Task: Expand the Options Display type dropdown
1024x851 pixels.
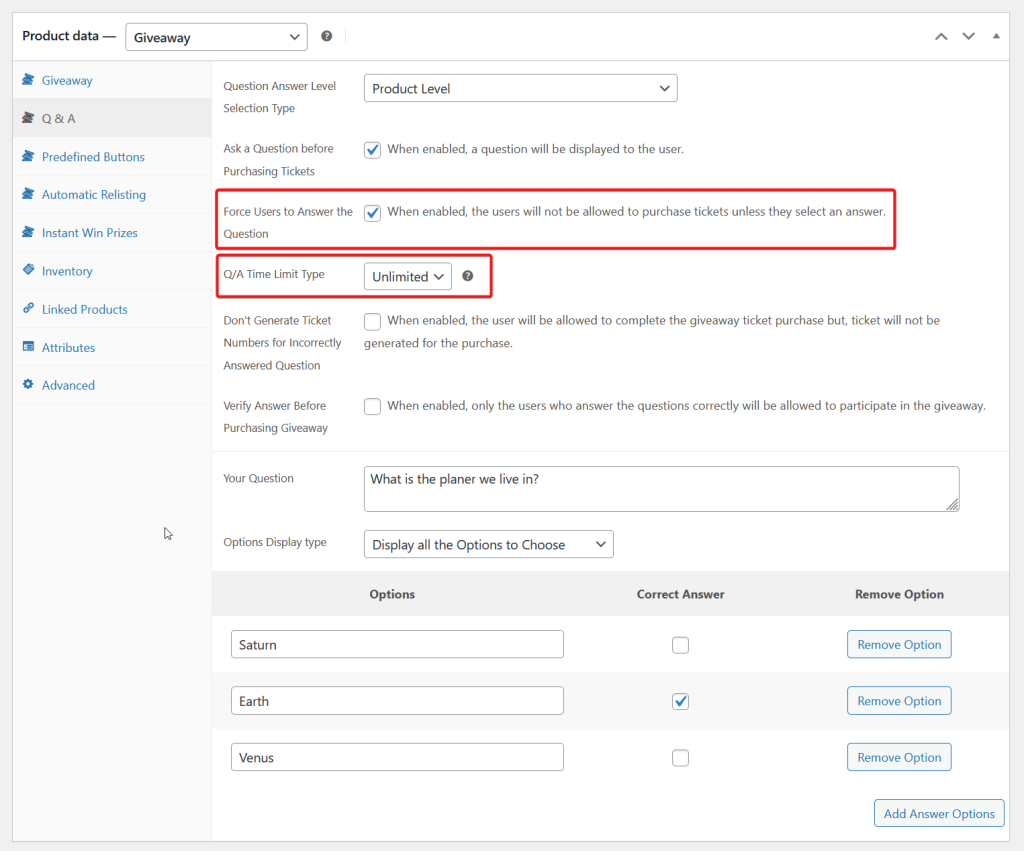Action: (488, 544)
